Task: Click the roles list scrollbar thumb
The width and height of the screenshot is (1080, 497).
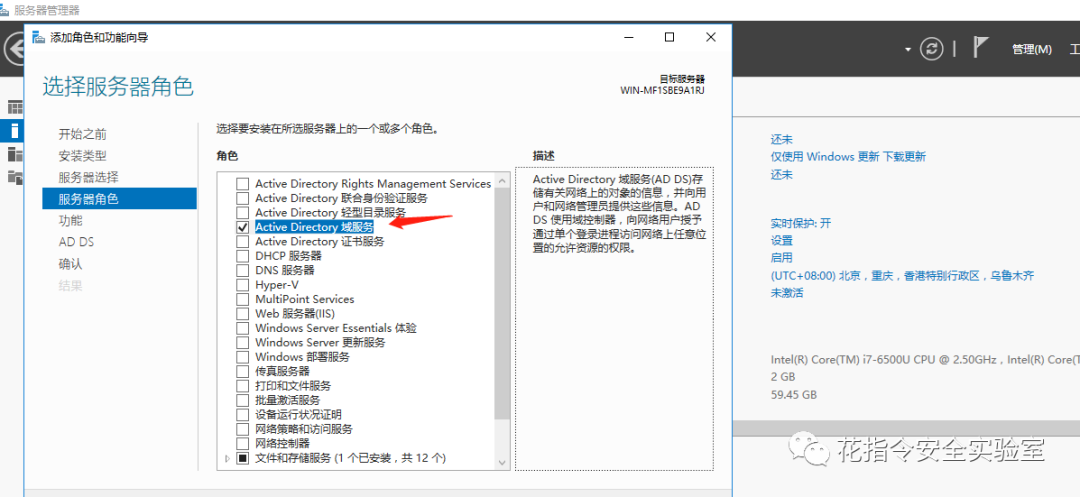Action: pos(502,304)
